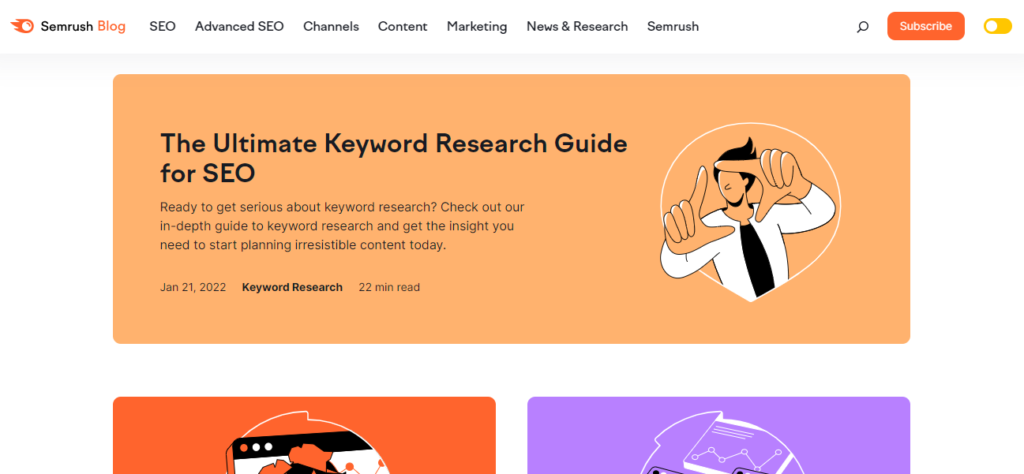Open the Marketing menu item
The height and width of the screenshot is (474, 1024).
point(477,26)
